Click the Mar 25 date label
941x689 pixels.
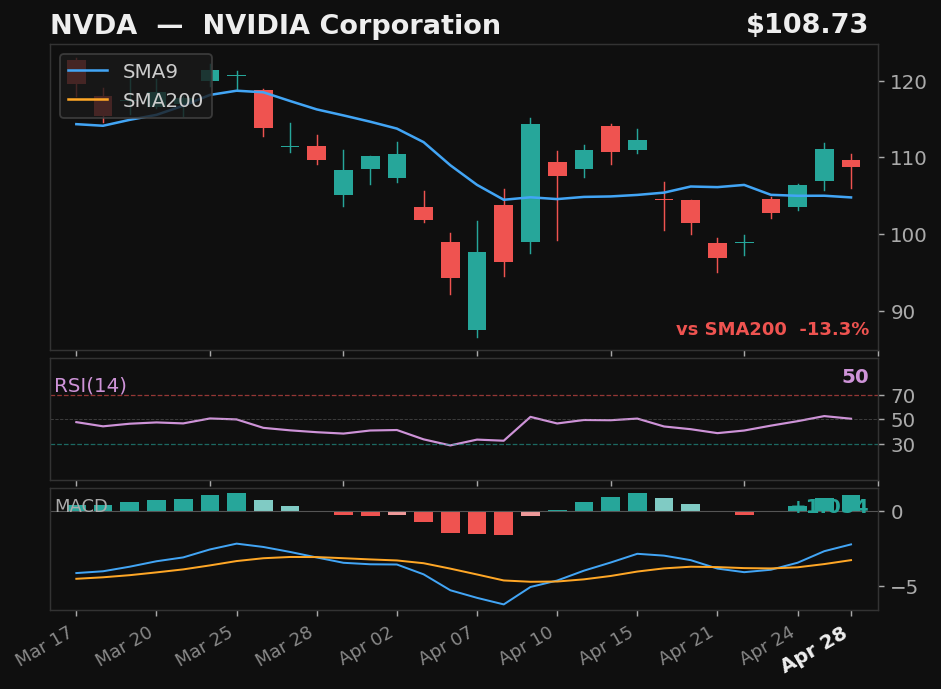pyautogui.click(x=206, y=645)
